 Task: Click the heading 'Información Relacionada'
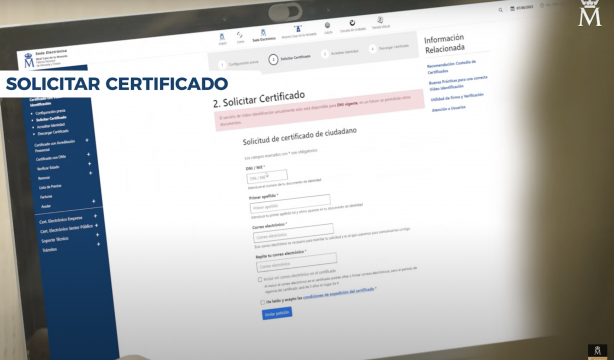(445, 43)
